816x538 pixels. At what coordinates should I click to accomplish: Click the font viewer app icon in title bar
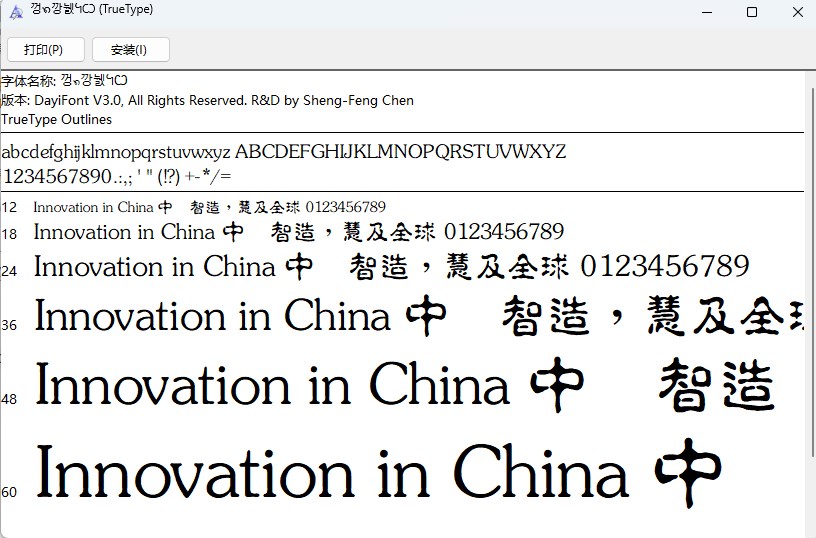[x=16, y=12]
